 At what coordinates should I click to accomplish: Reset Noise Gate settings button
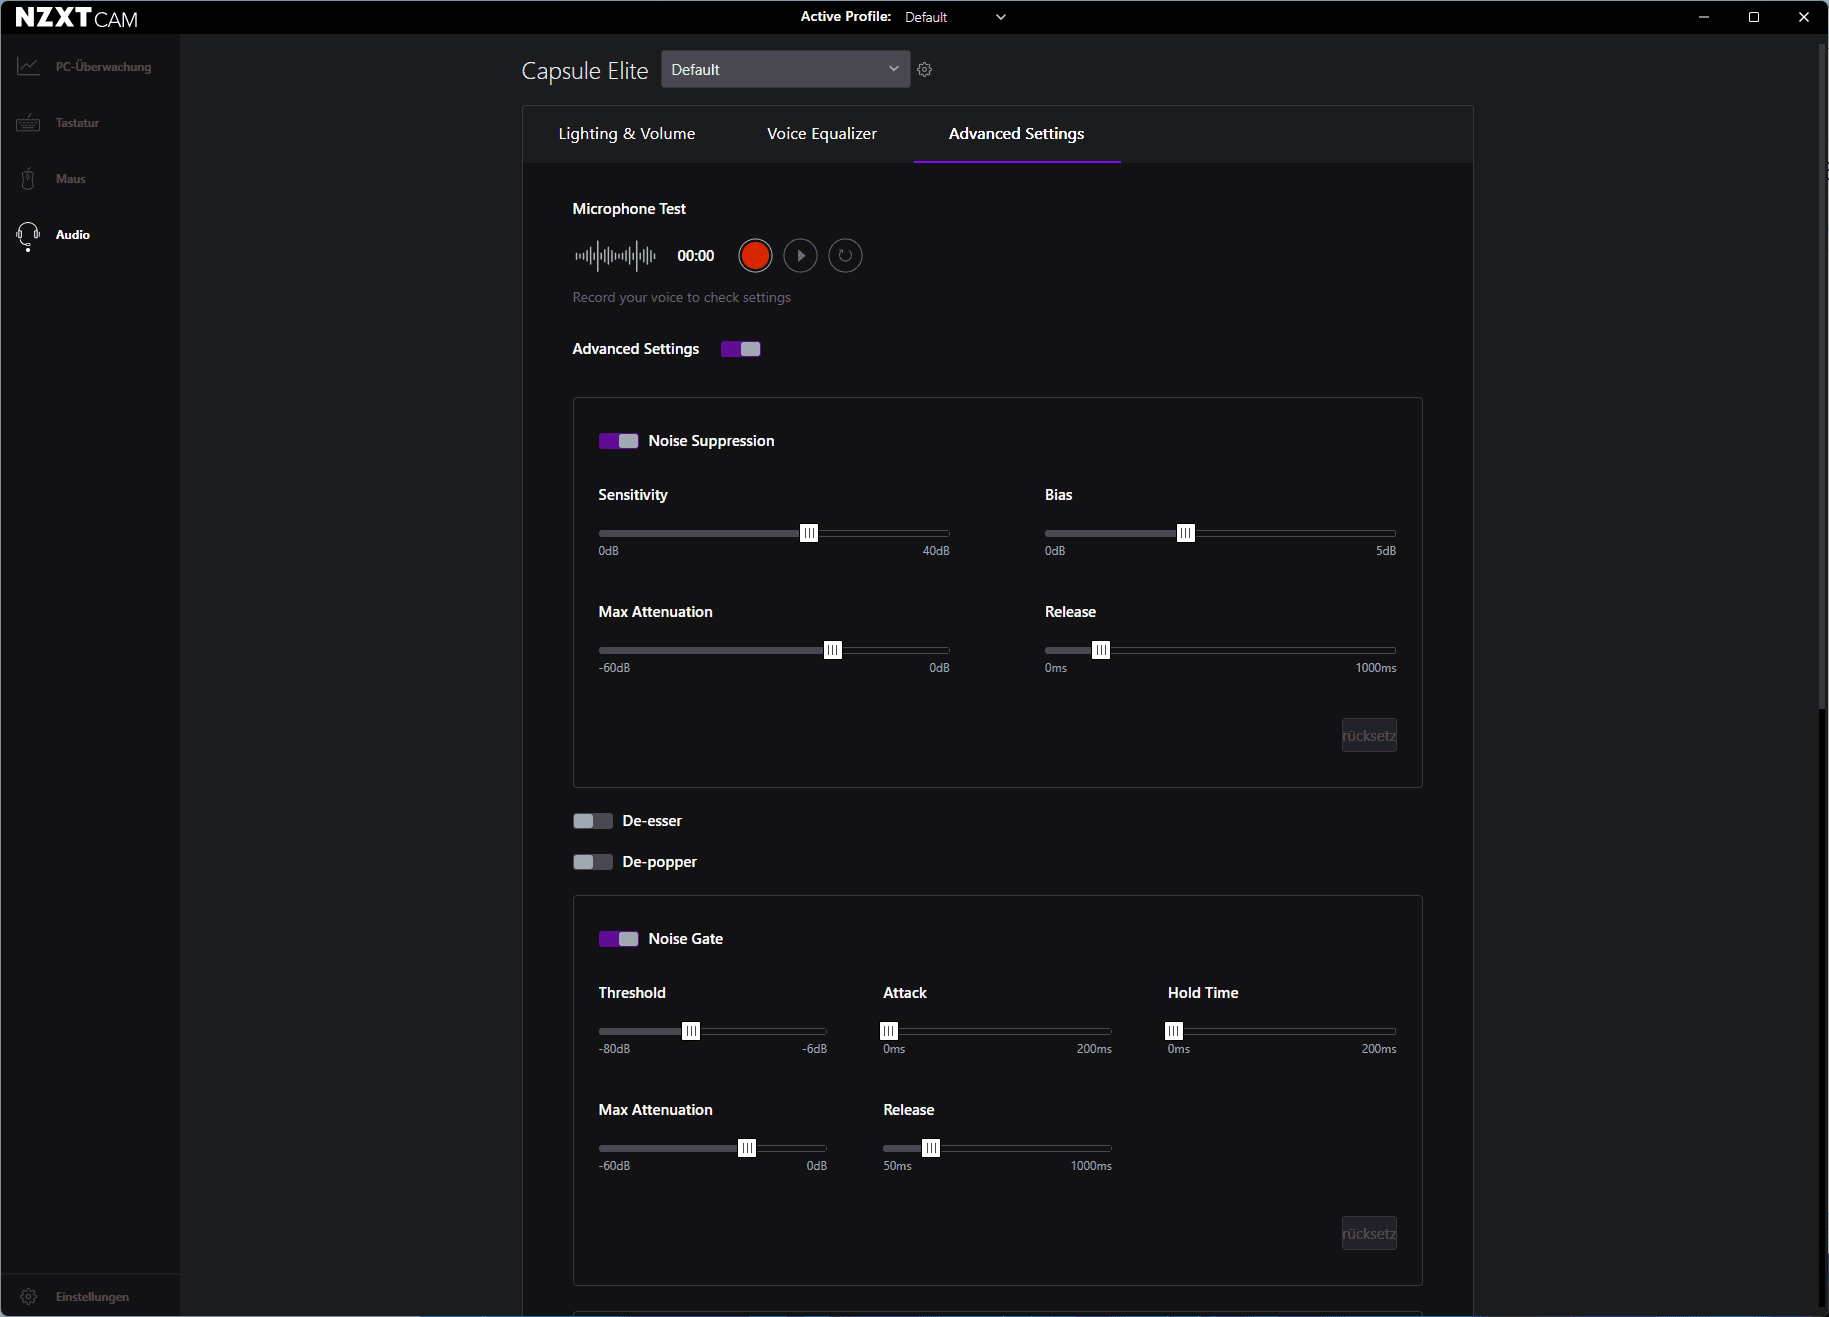point(1369,1234)
